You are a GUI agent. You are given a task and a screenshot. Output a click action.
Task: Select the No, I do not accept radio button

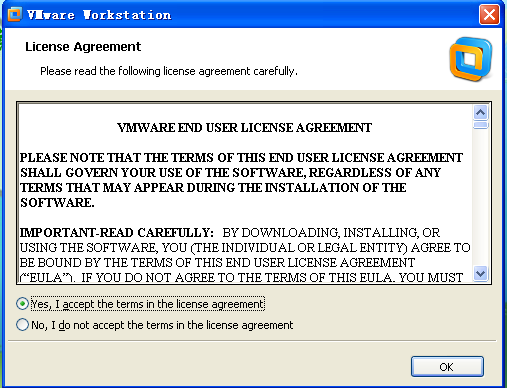coord(22,325)
